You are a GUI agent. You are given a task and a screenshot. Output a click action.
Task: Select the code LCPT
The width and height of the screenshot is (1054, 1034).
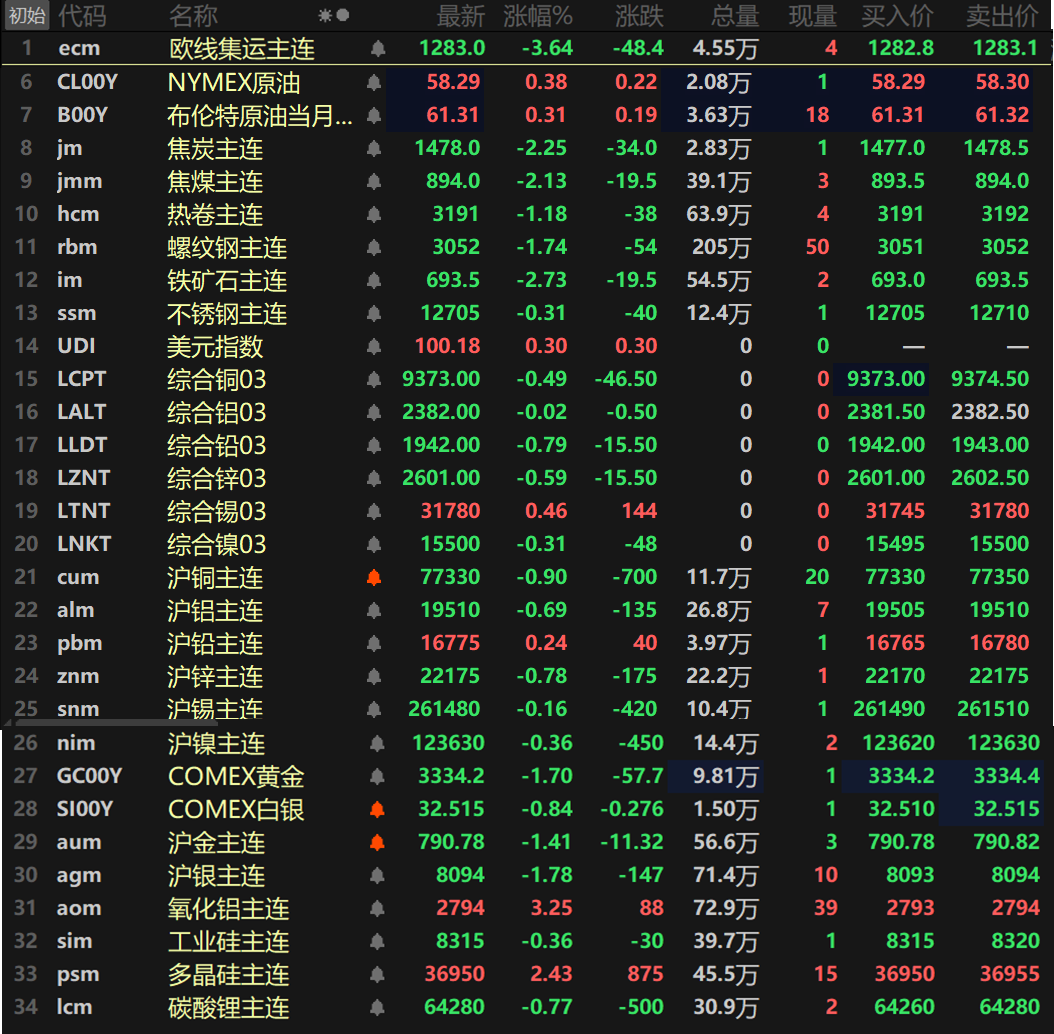coord(82,379)
